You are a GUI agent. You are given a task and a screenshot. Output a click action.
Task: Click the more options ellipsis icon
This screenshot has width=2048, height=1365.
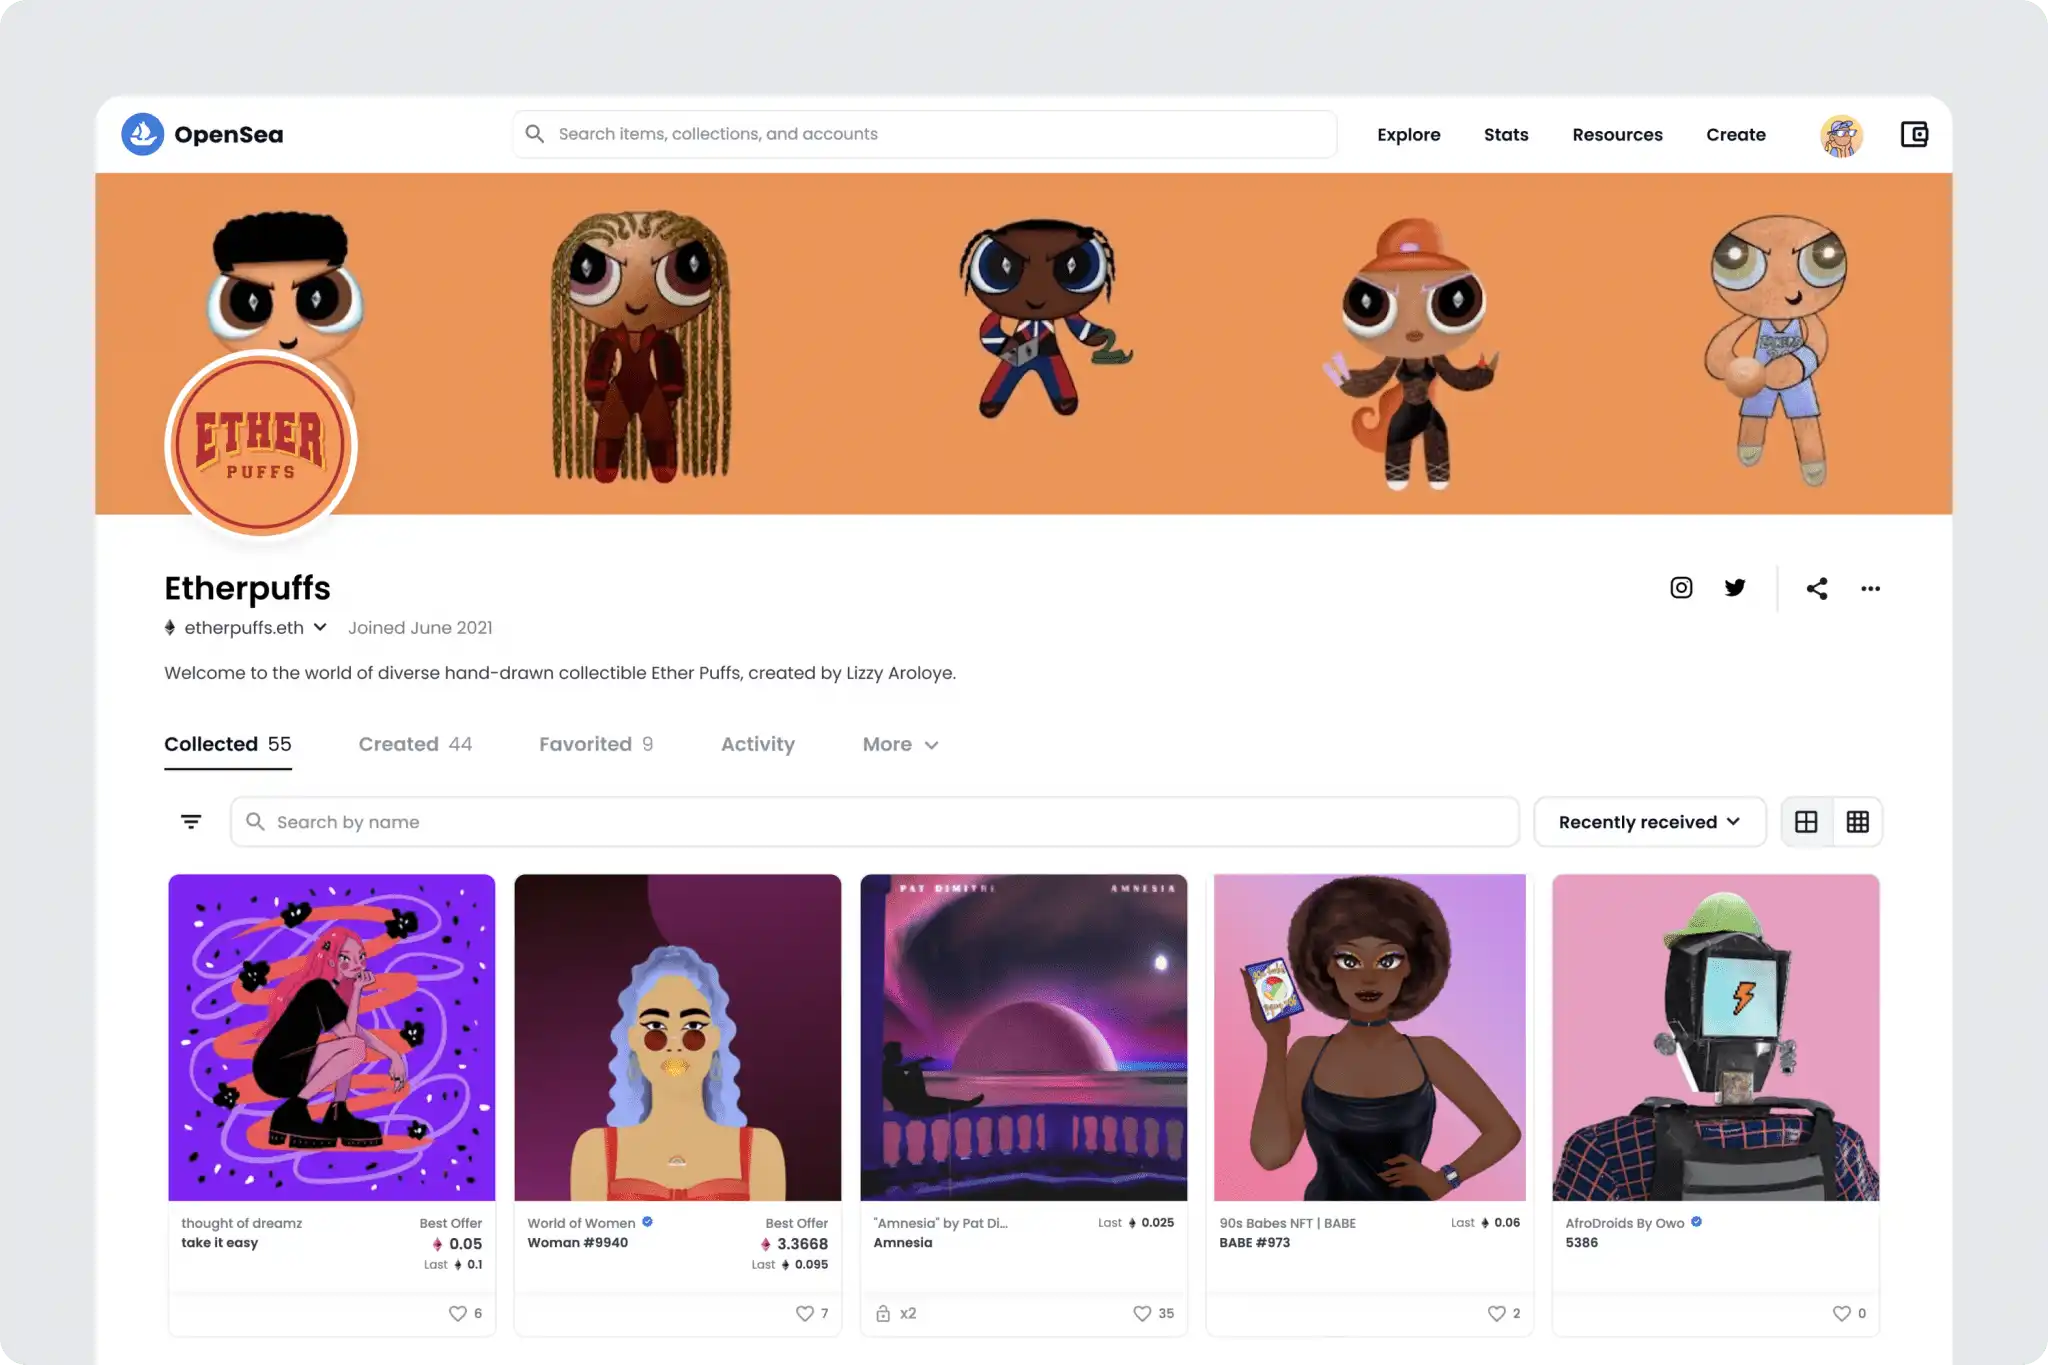(x=1870, y=589)
